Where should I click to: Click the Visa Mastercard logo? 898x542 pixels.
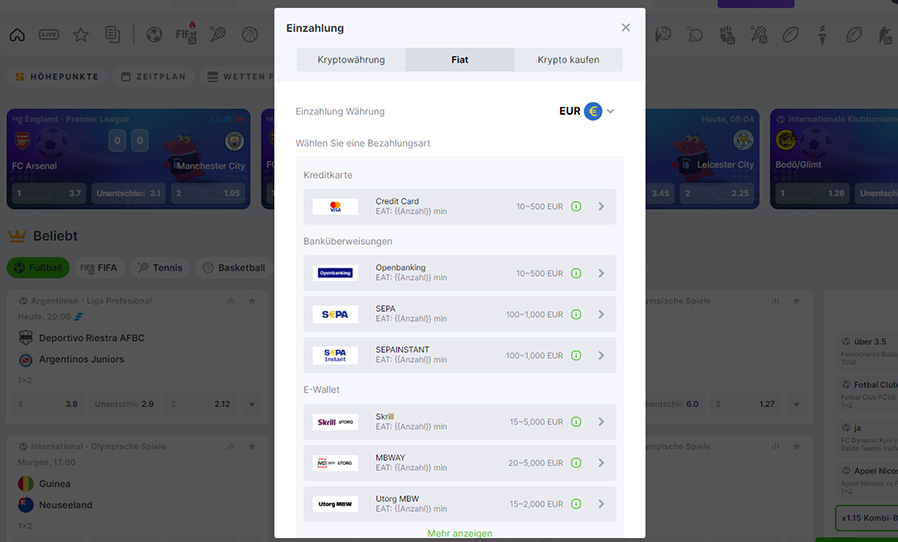coord(335,206)
